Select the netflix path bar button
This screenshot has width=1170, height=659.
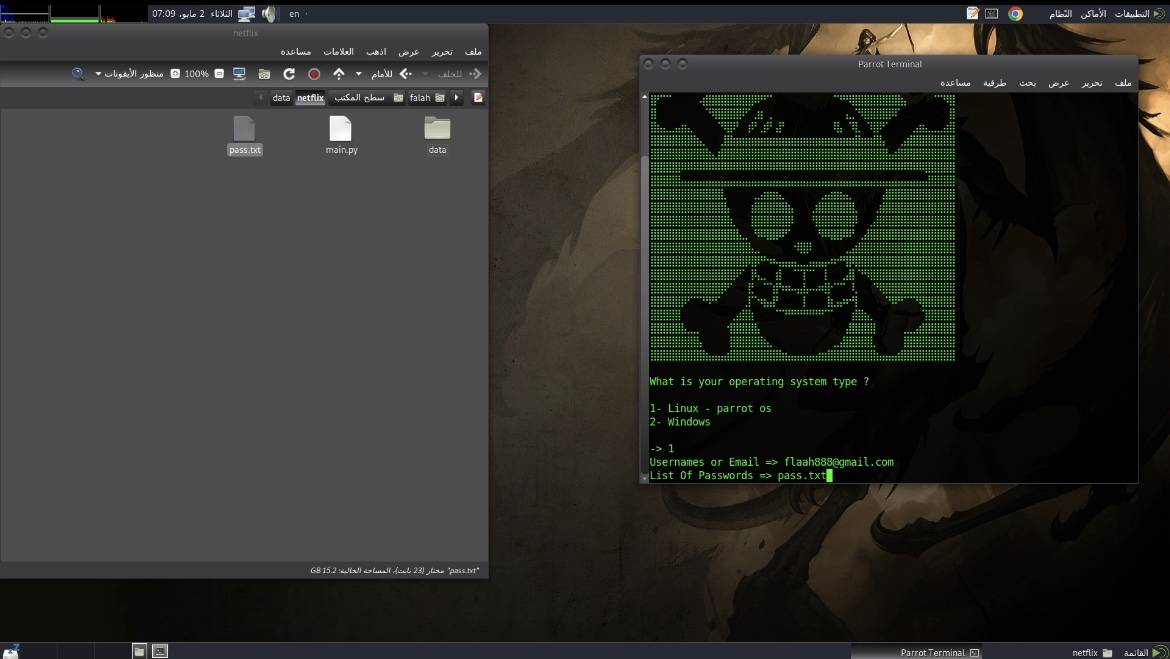click(310, 98)
